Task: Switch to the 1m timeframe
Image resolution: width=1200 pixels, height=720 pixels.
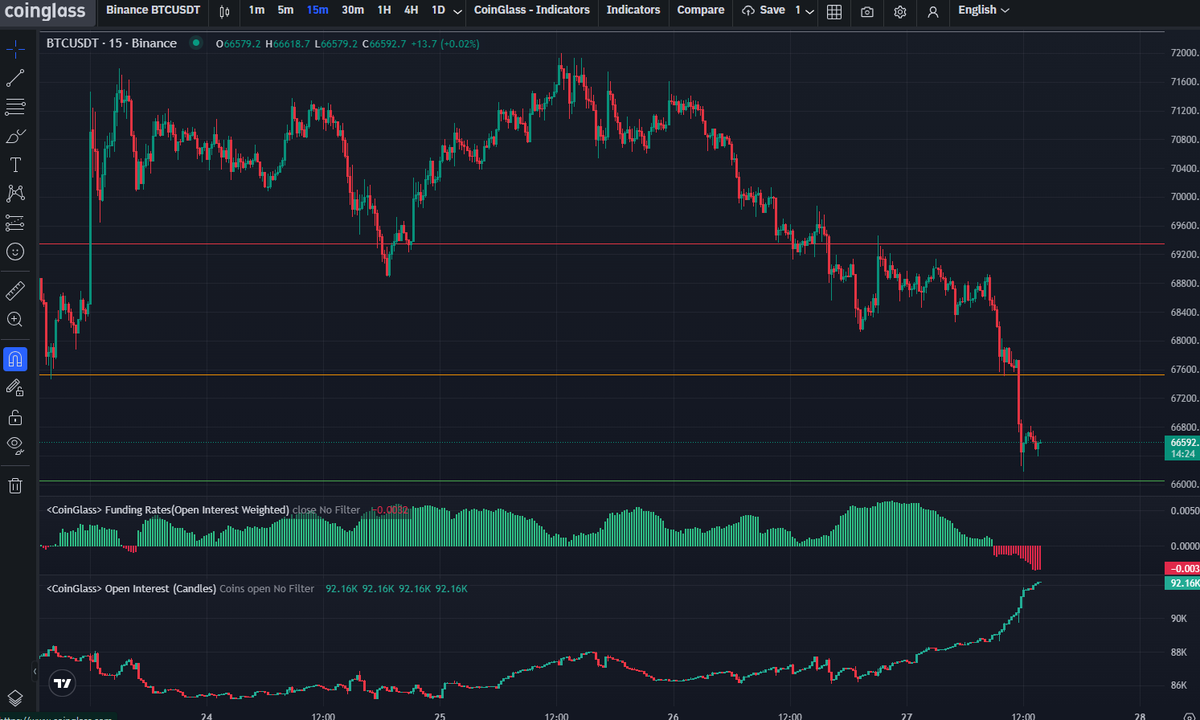Action: pyautogui.click(x=257, y=10)
